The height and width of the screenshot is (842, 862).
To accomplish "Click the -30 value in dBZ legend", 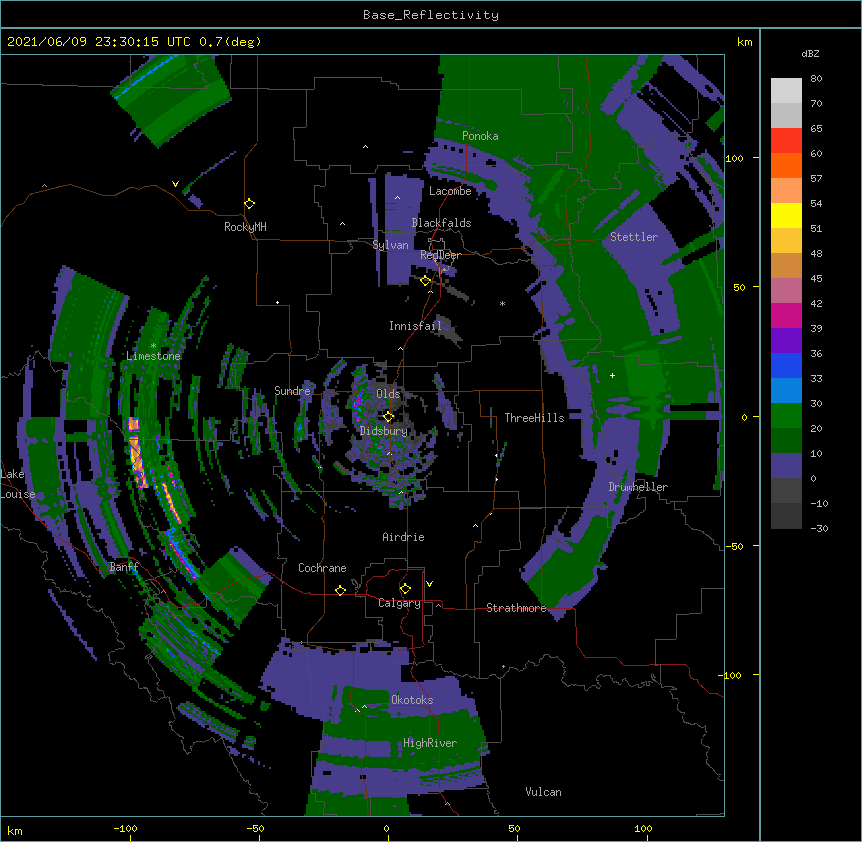I will [x=819, y=528].
